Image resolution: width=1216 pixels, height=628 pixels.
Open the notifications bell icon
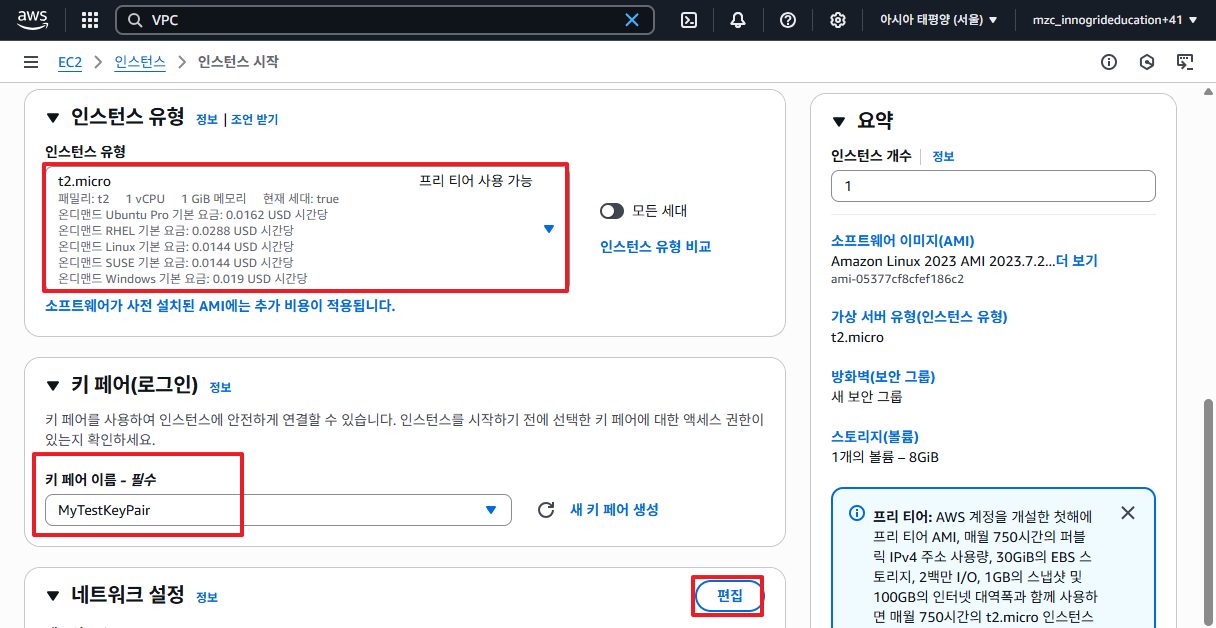coord(738,20)
